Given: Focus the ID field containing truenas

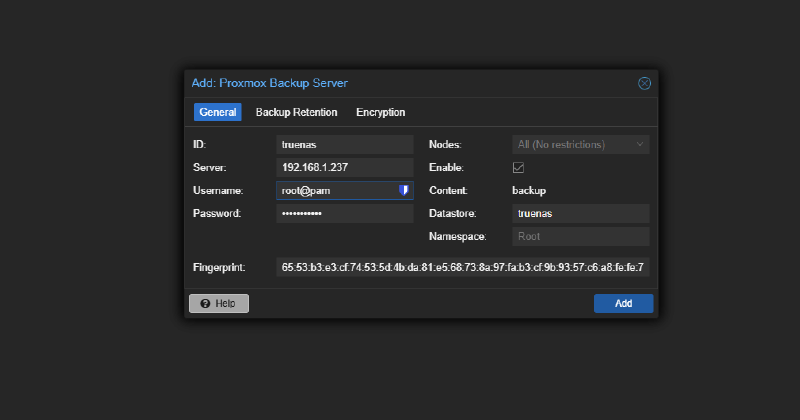Looking at the screenshot, I should click(x=345, y=144).
